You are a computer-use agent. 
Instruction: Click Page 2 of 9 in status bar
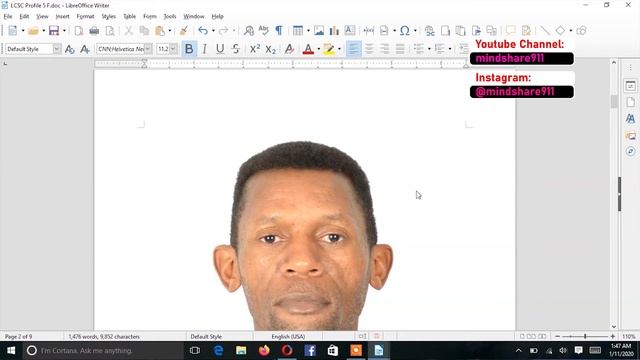pyautogui.click(x=18, y=336)
